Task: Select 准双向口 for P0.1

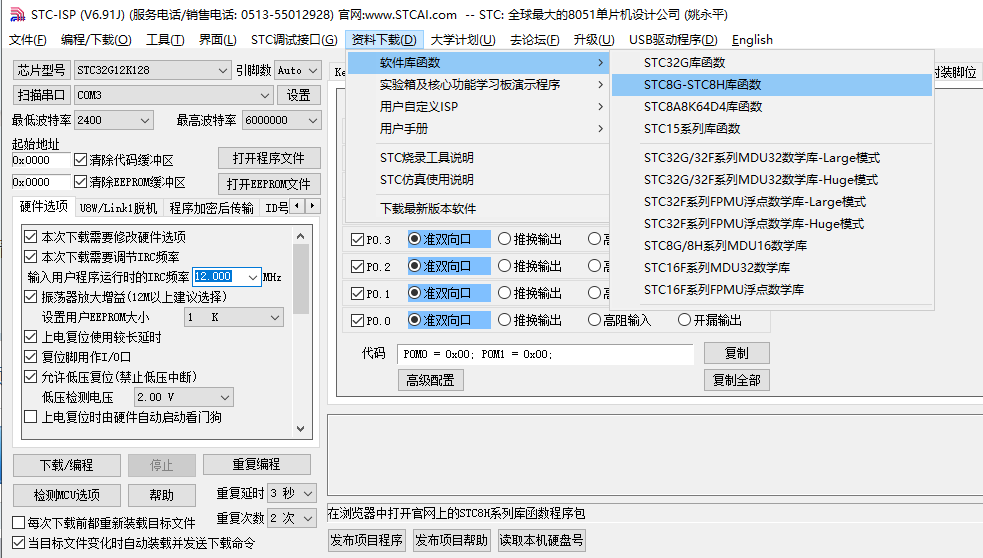Action: click(414, 293)
